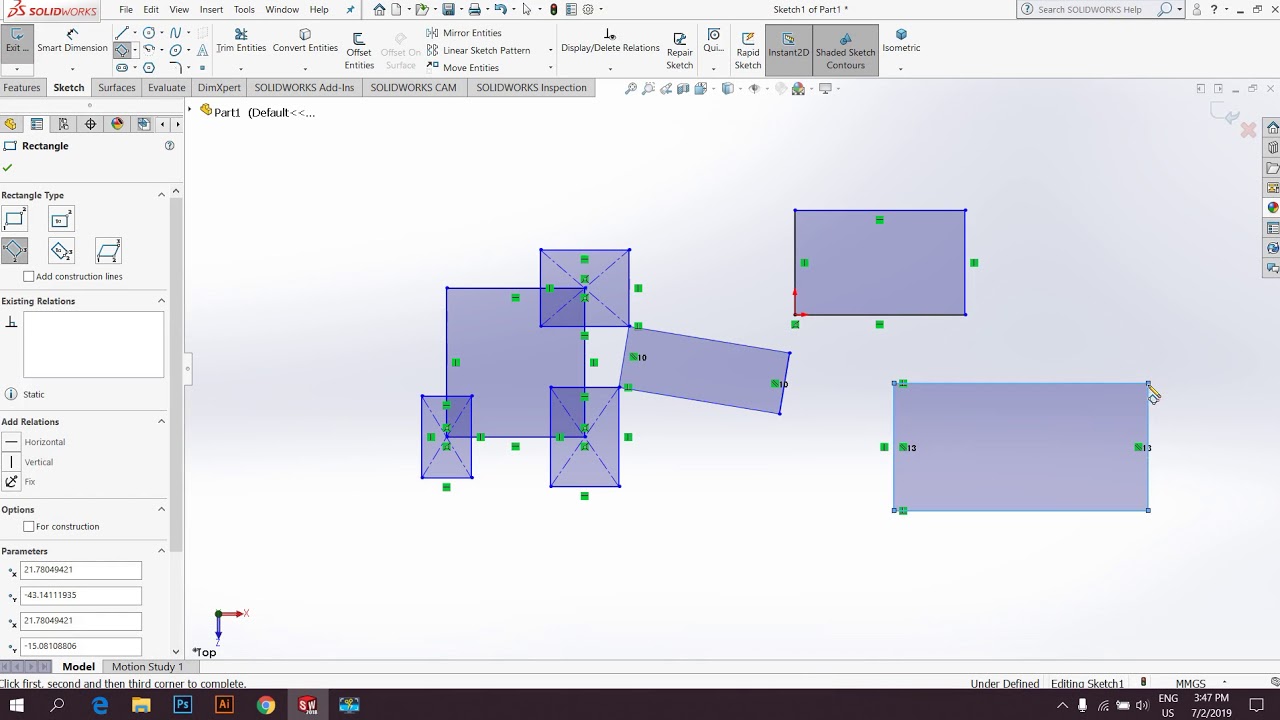
Task: Click the Search SOLIDWORKS Help field
Action: [x=1096, y=10]
